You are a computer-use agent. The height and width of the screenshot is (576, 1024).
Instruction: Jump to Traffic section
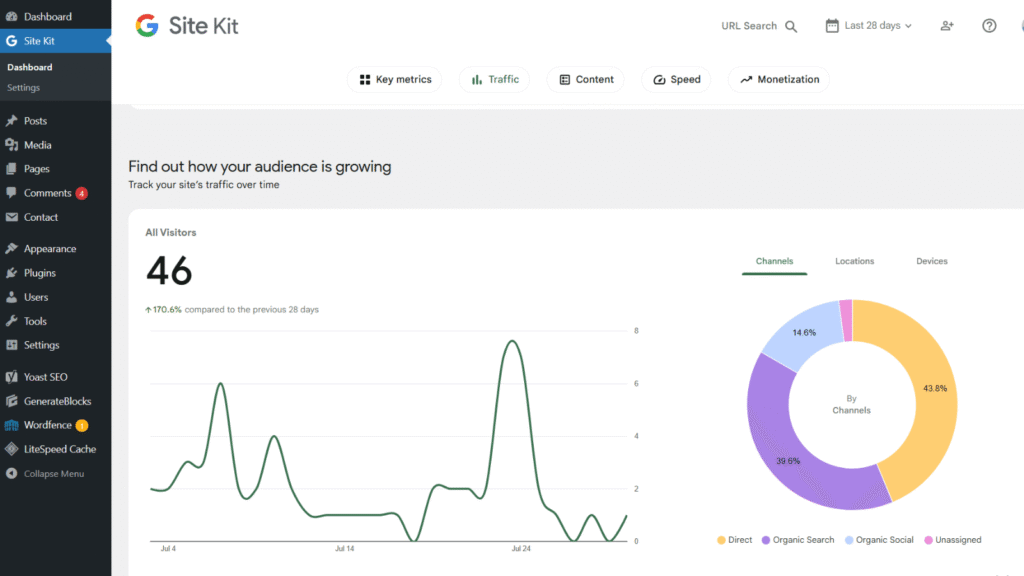point(494,80)
